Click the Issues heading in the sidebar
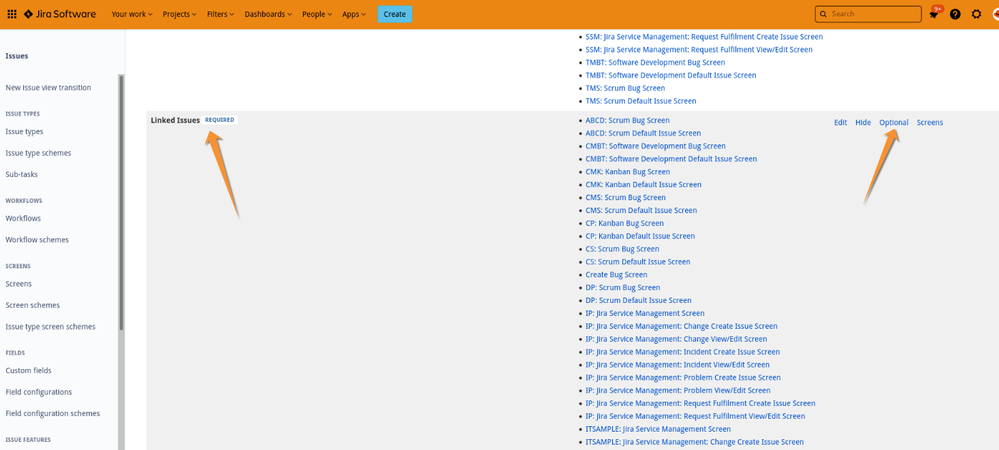 click(x=17, y=56)
